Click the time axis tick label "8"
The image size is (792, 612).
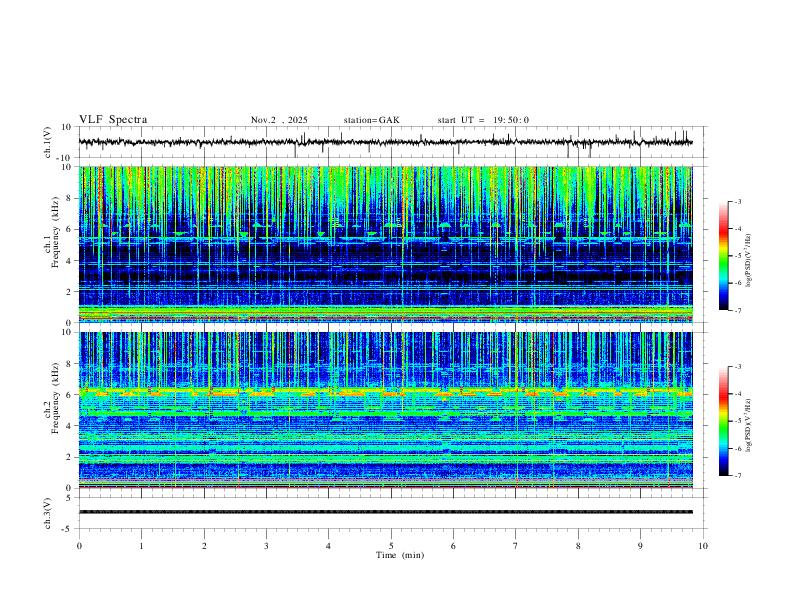click(578, 546)
